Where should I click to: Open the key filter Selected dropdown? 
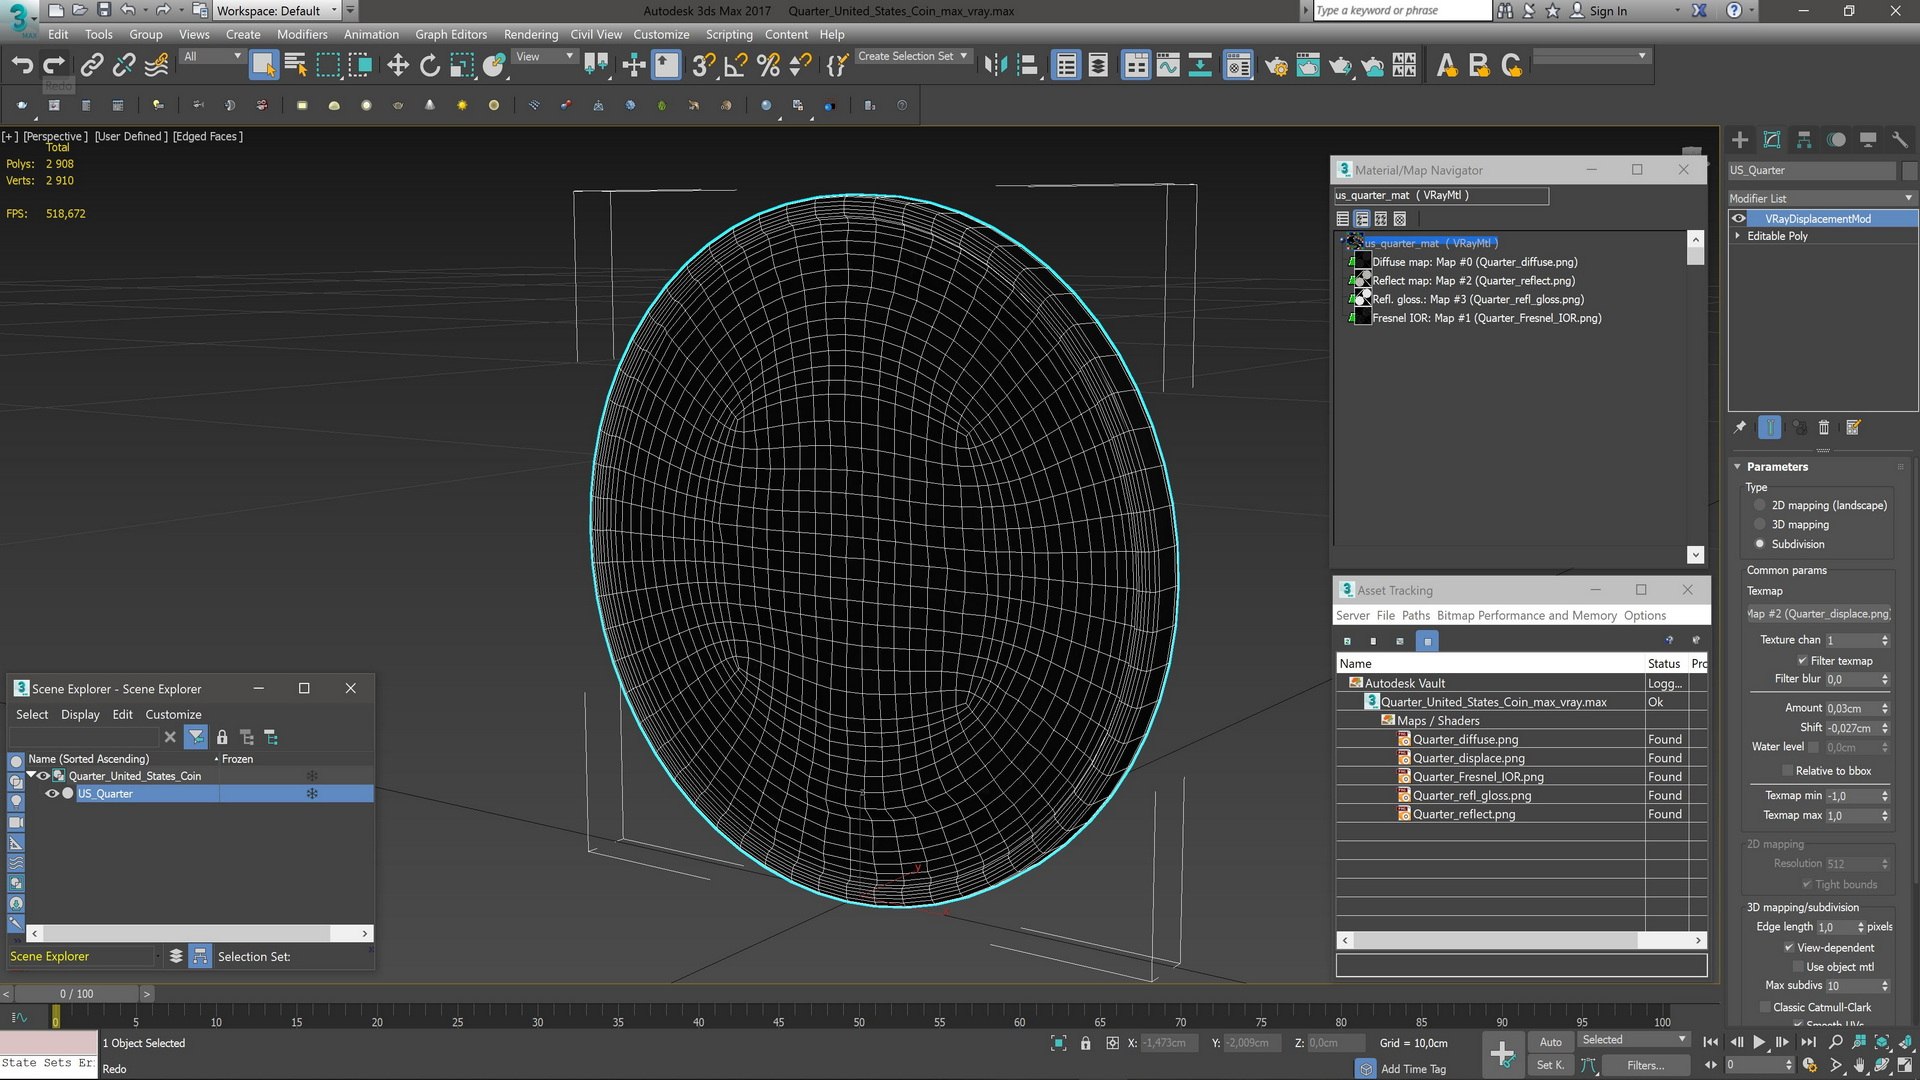(1634, 1040)
